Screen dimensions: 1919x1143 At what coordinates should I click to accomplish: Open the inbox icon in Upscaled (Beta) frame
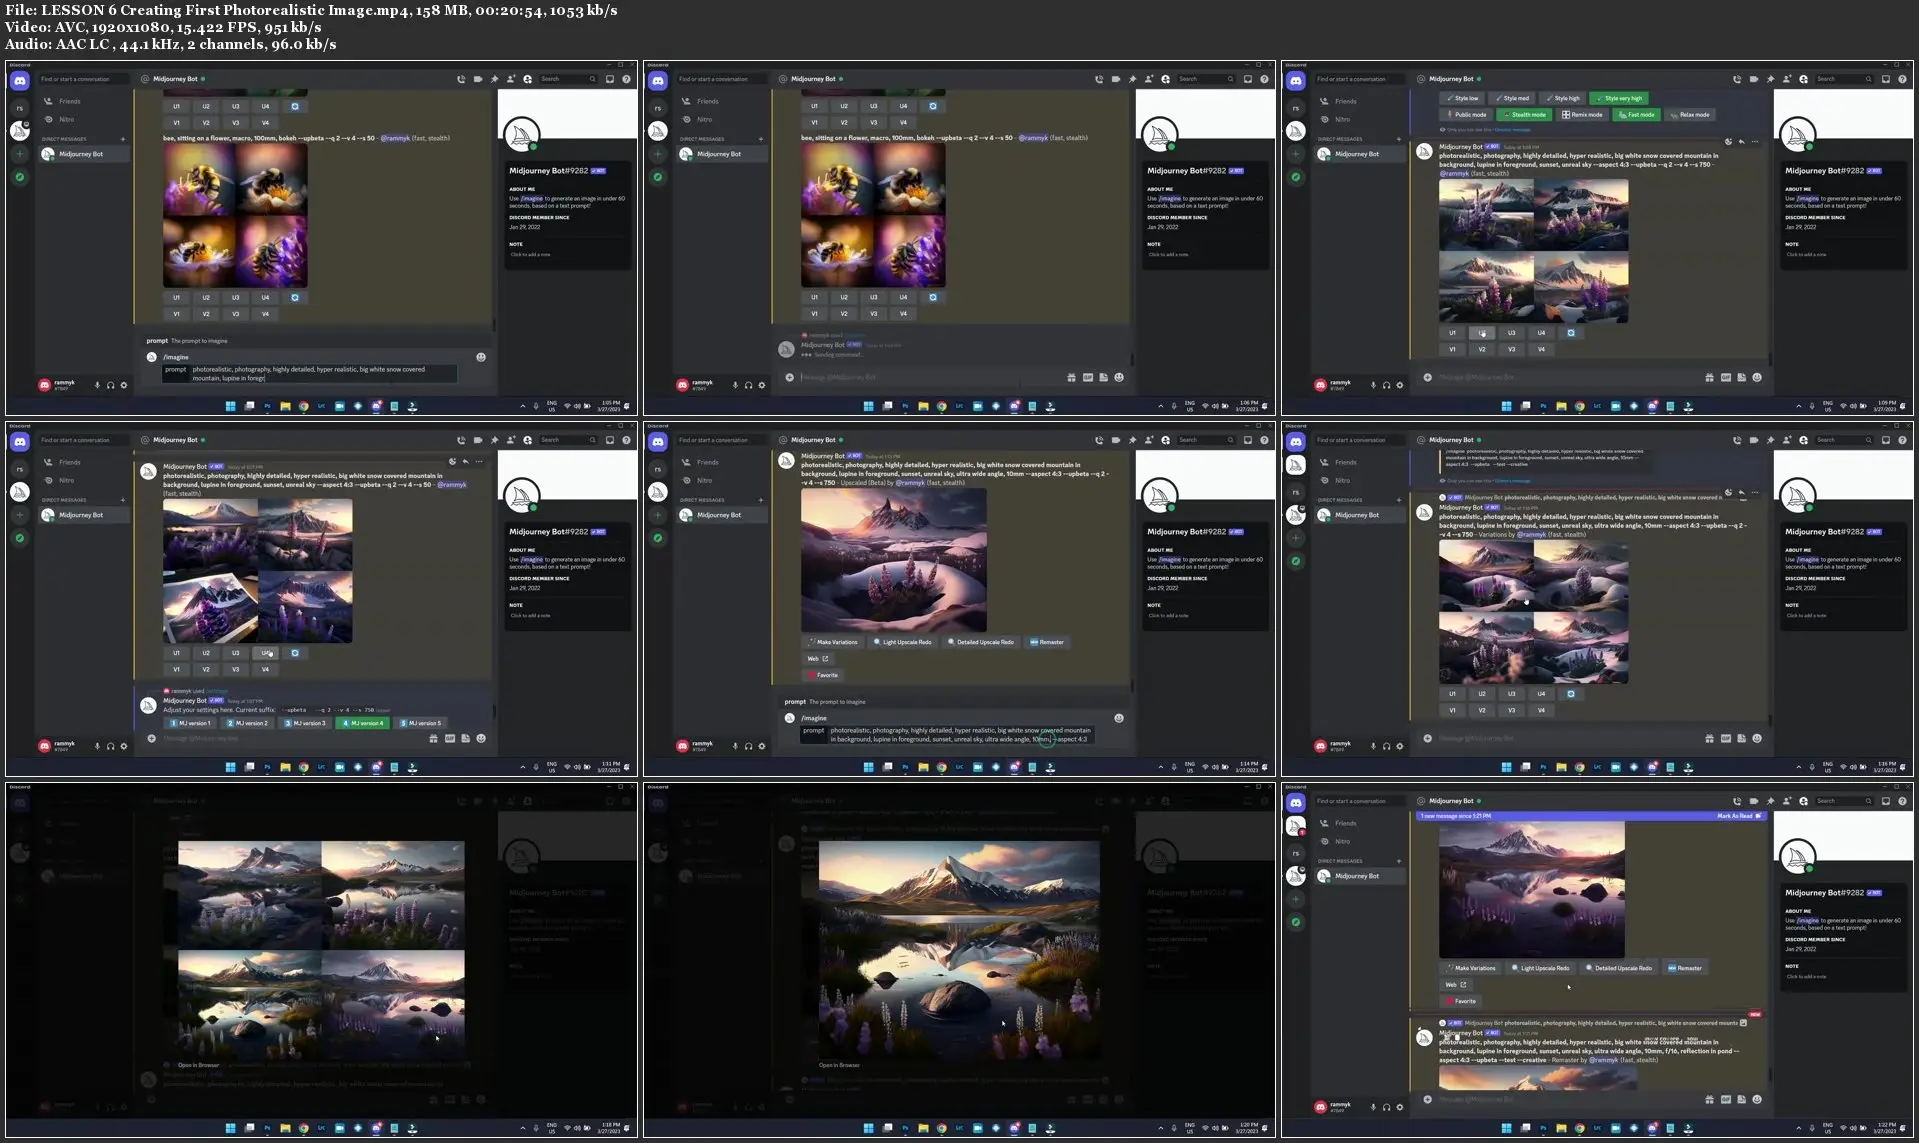click(x=1248, y=440)
